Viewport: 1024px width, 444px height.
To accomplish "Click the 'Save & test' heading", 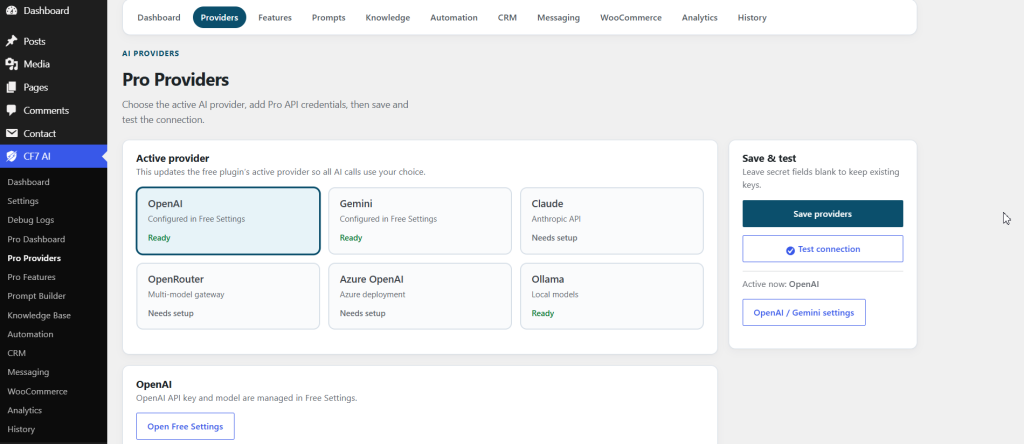I will [x=769, y=158].
